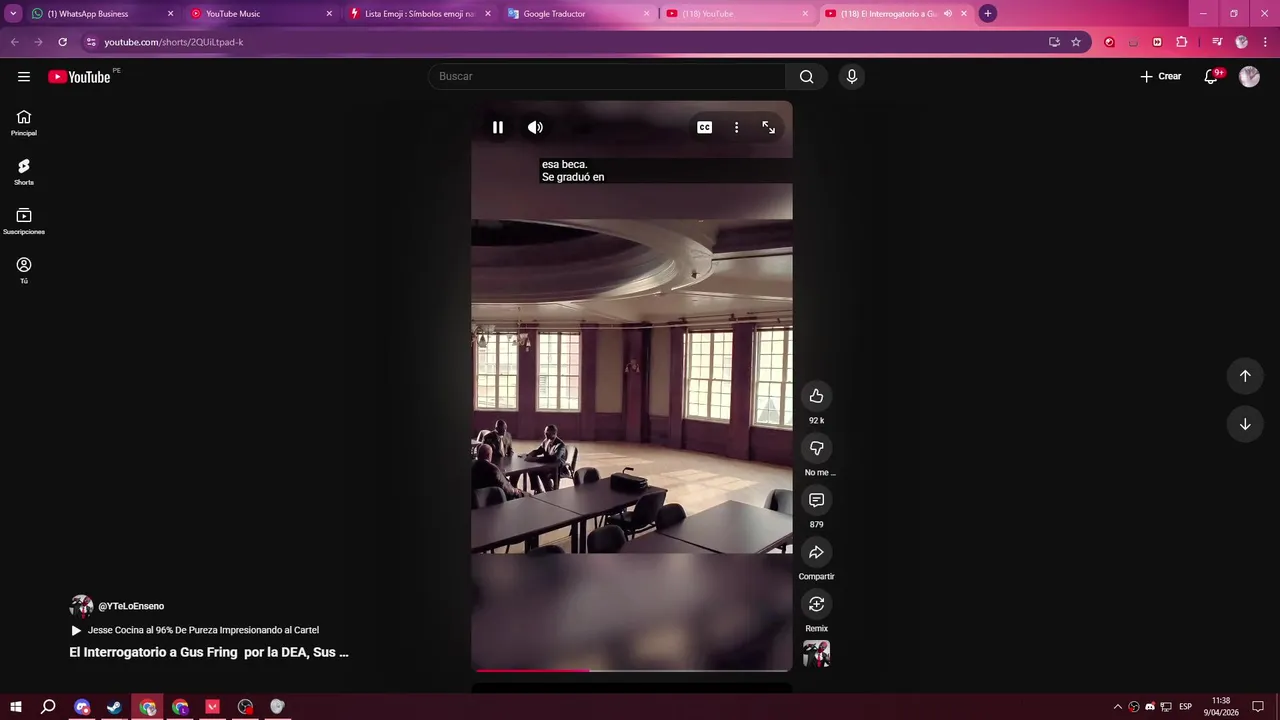Screen dimensions: 1280x720
Task: Open Shorts in the sidebar
Action: [24, 172]
